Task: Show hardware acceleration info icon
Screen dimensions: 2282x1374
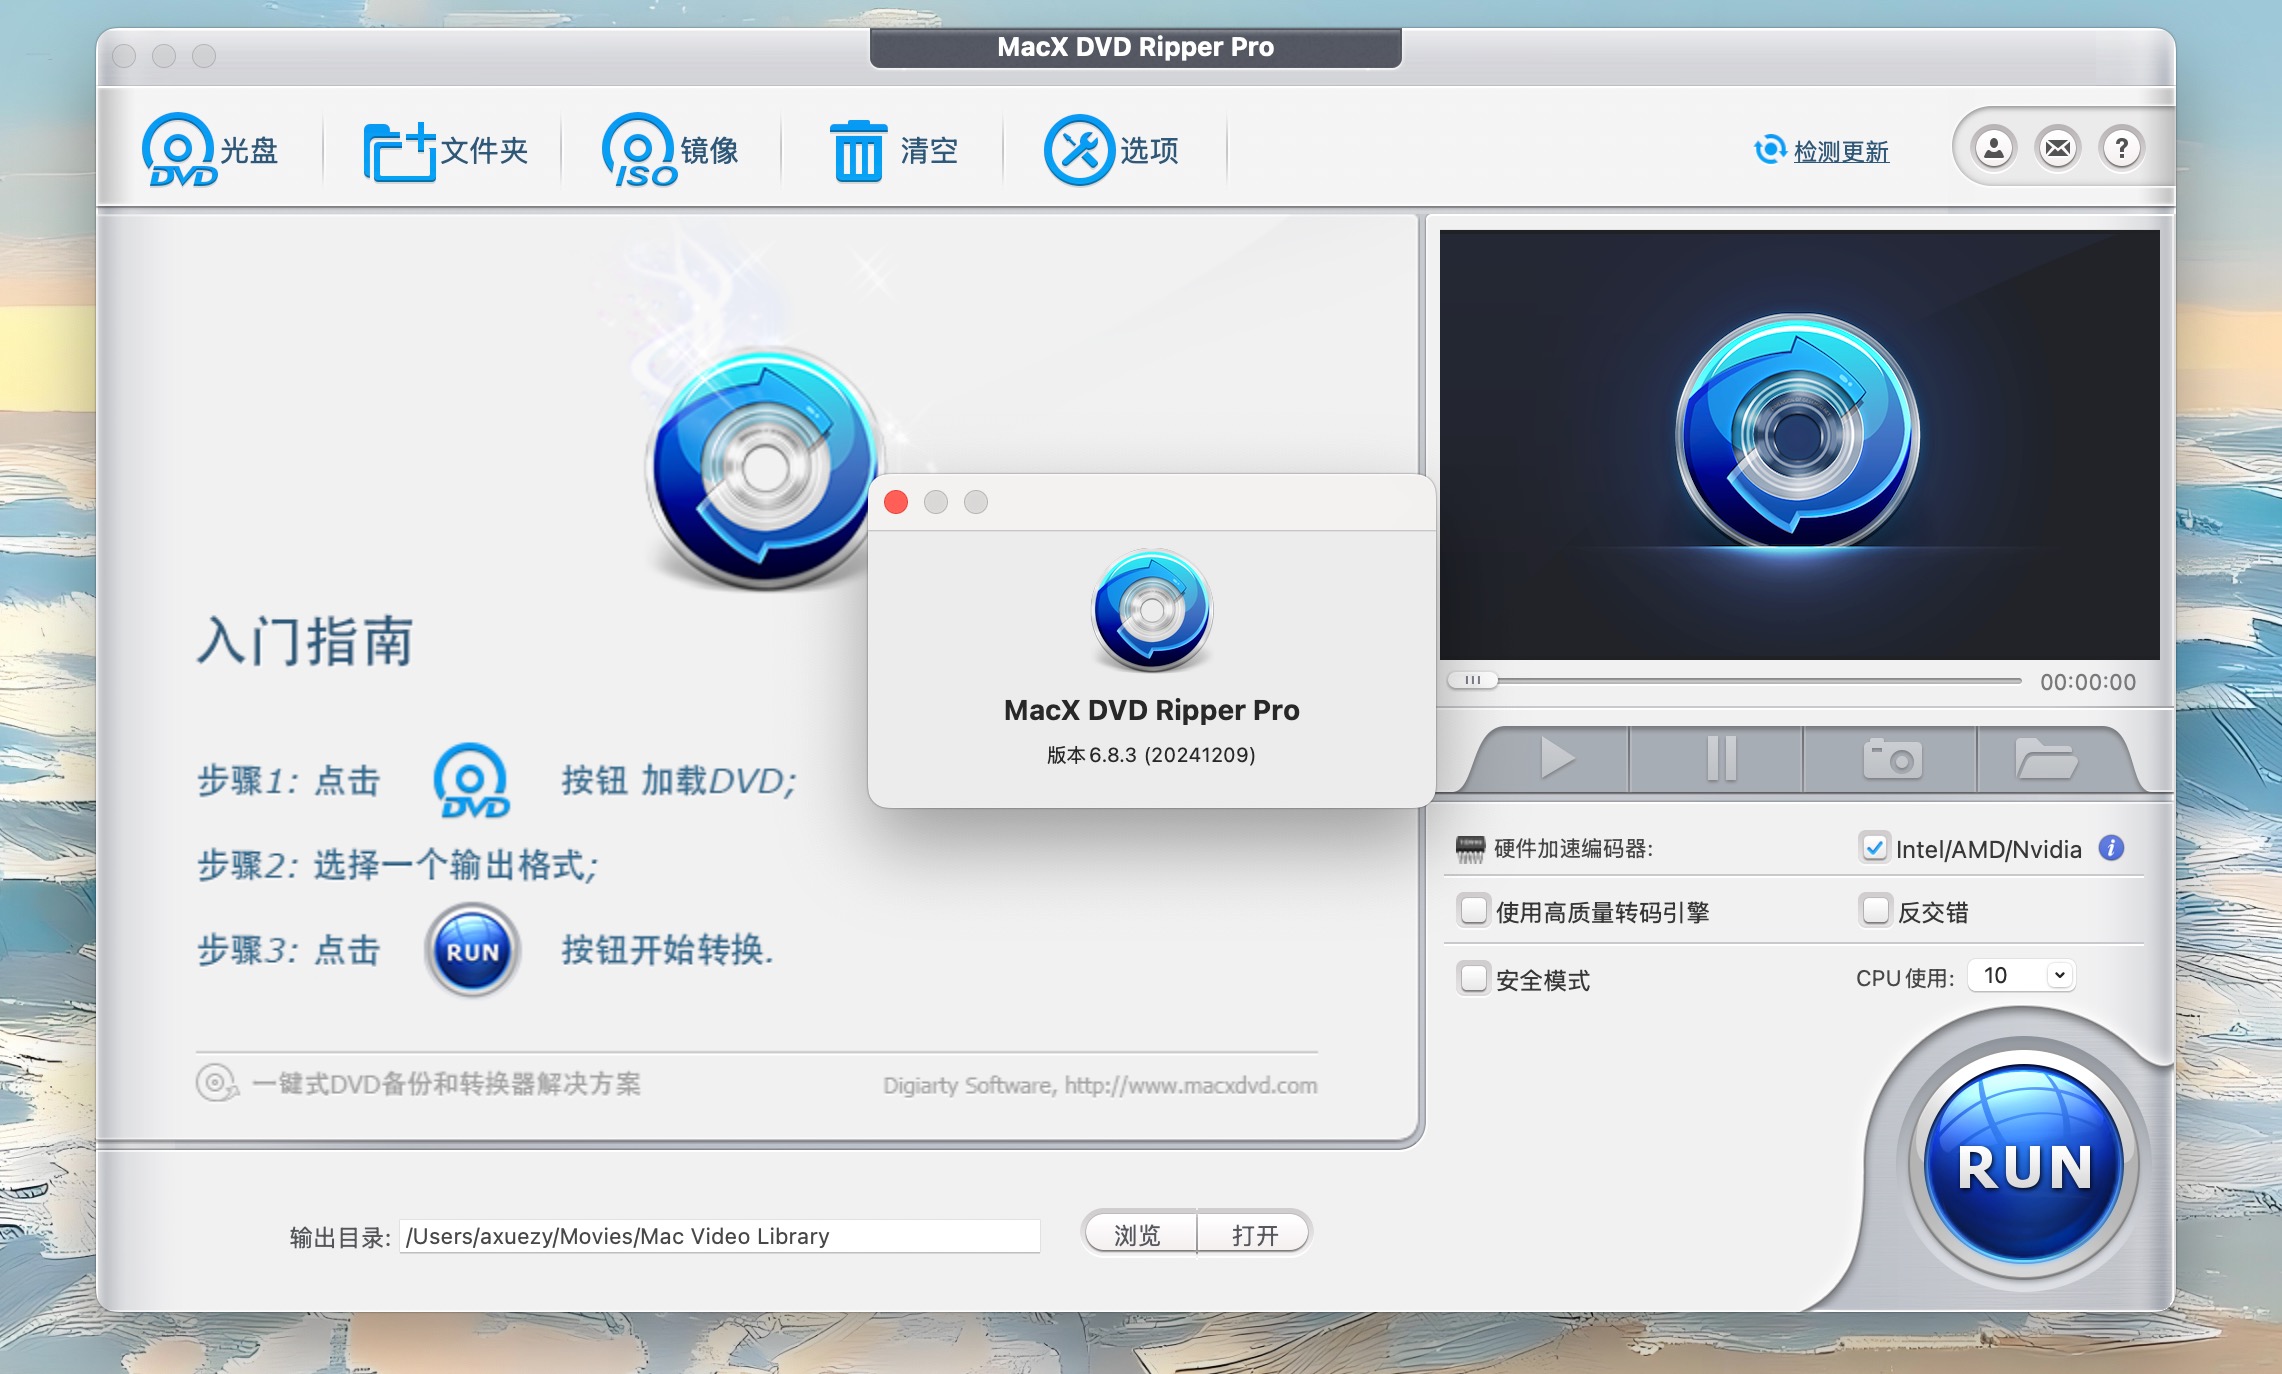Action: [x=2111, y=848]
